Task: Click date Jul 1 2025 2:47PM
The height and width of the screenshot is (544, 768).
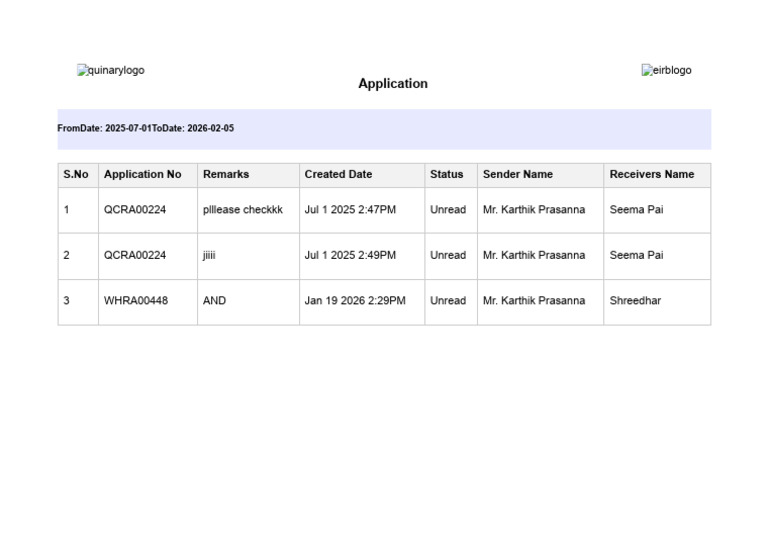Action: pyautogui.click(x=350, y=210)
